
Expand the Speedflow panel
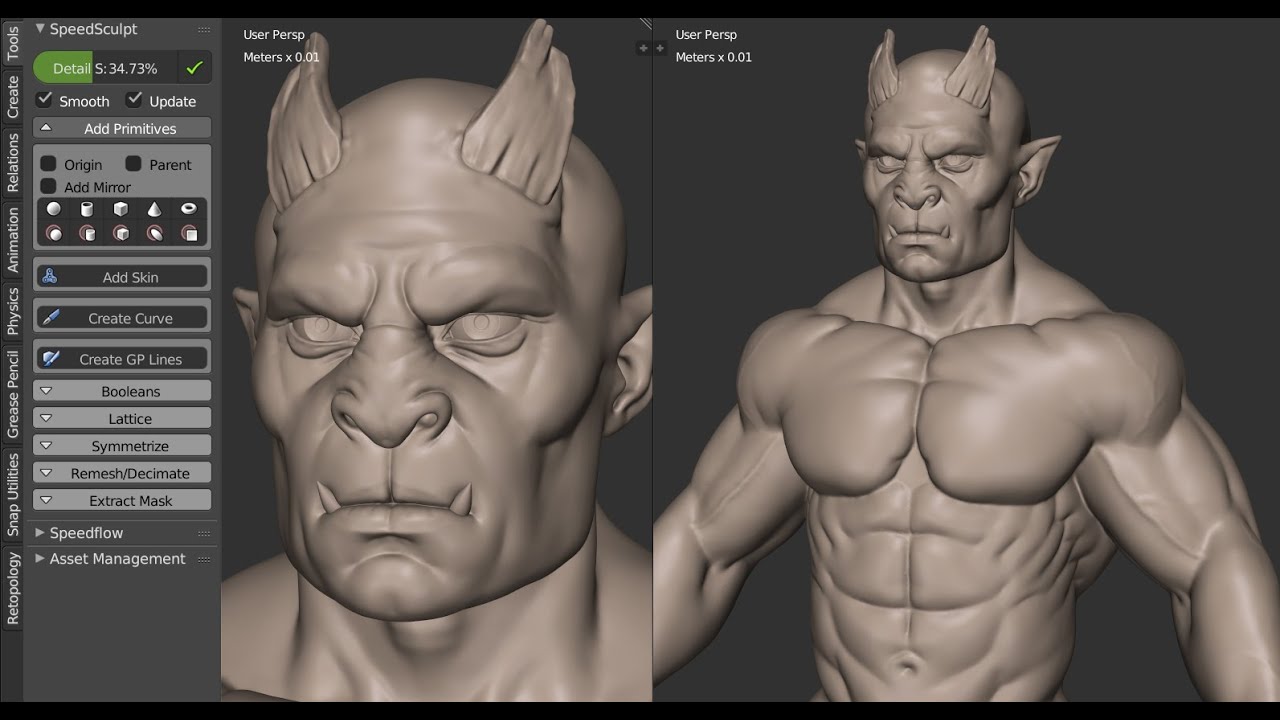[40, 533]
